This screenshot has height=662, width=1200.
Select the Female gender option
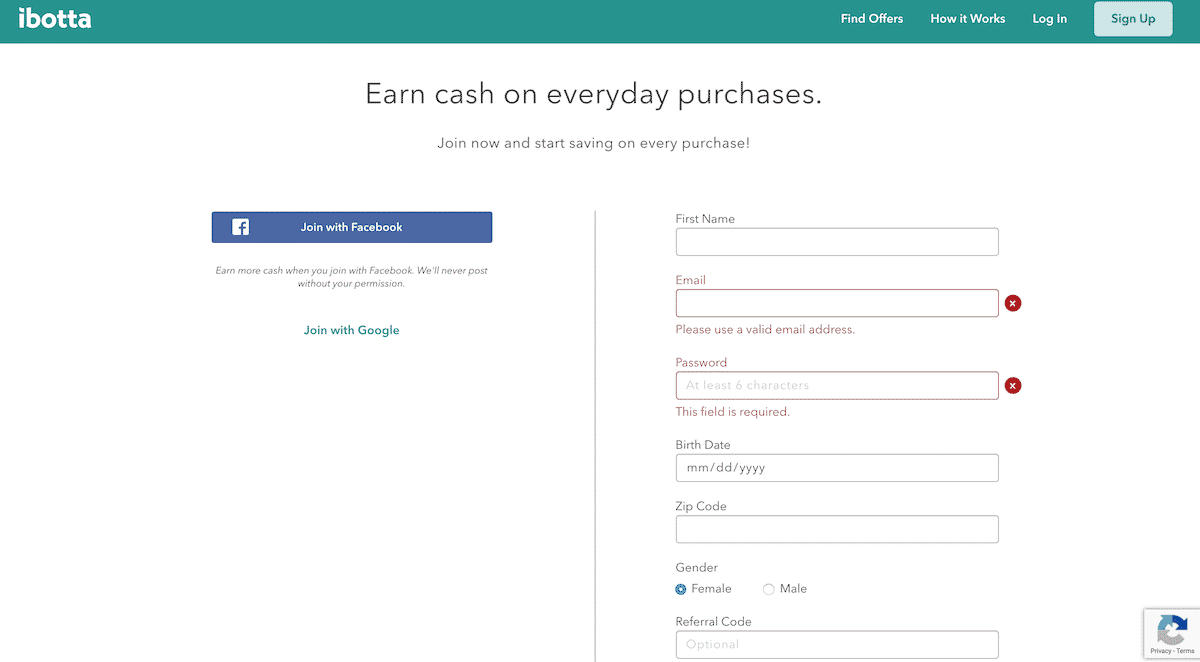click(681, 589)
